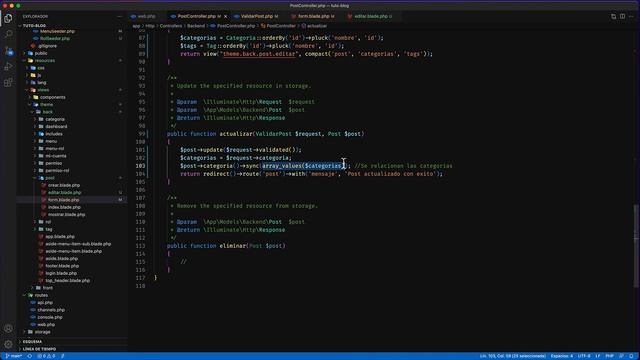Expand the ESQUEMA section
Screen dimensions: 640x360
coord(32,342)
